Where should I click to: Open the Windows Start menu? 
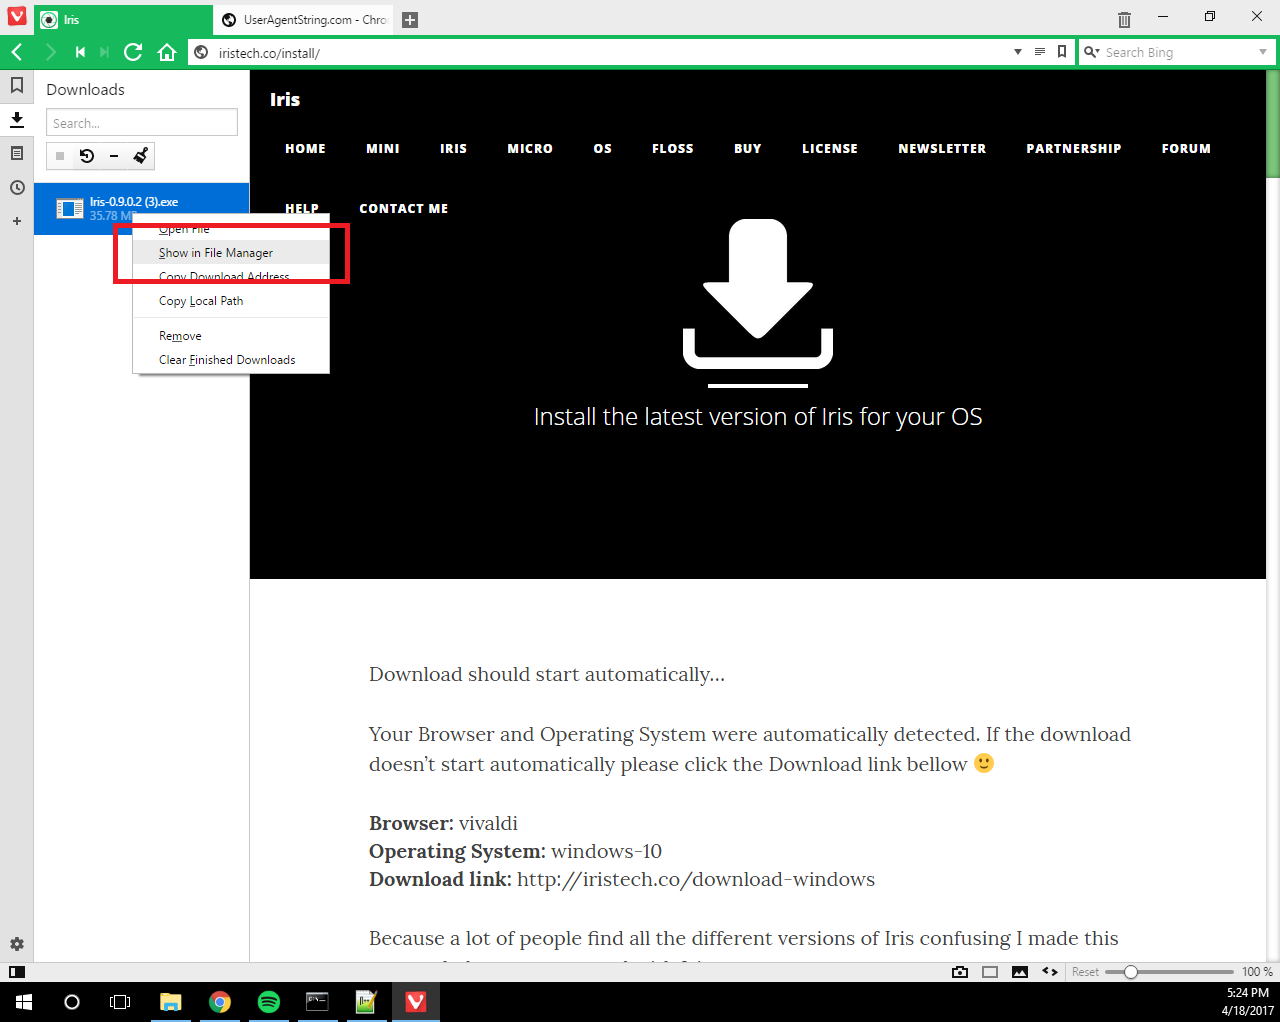coord(24,1002)
